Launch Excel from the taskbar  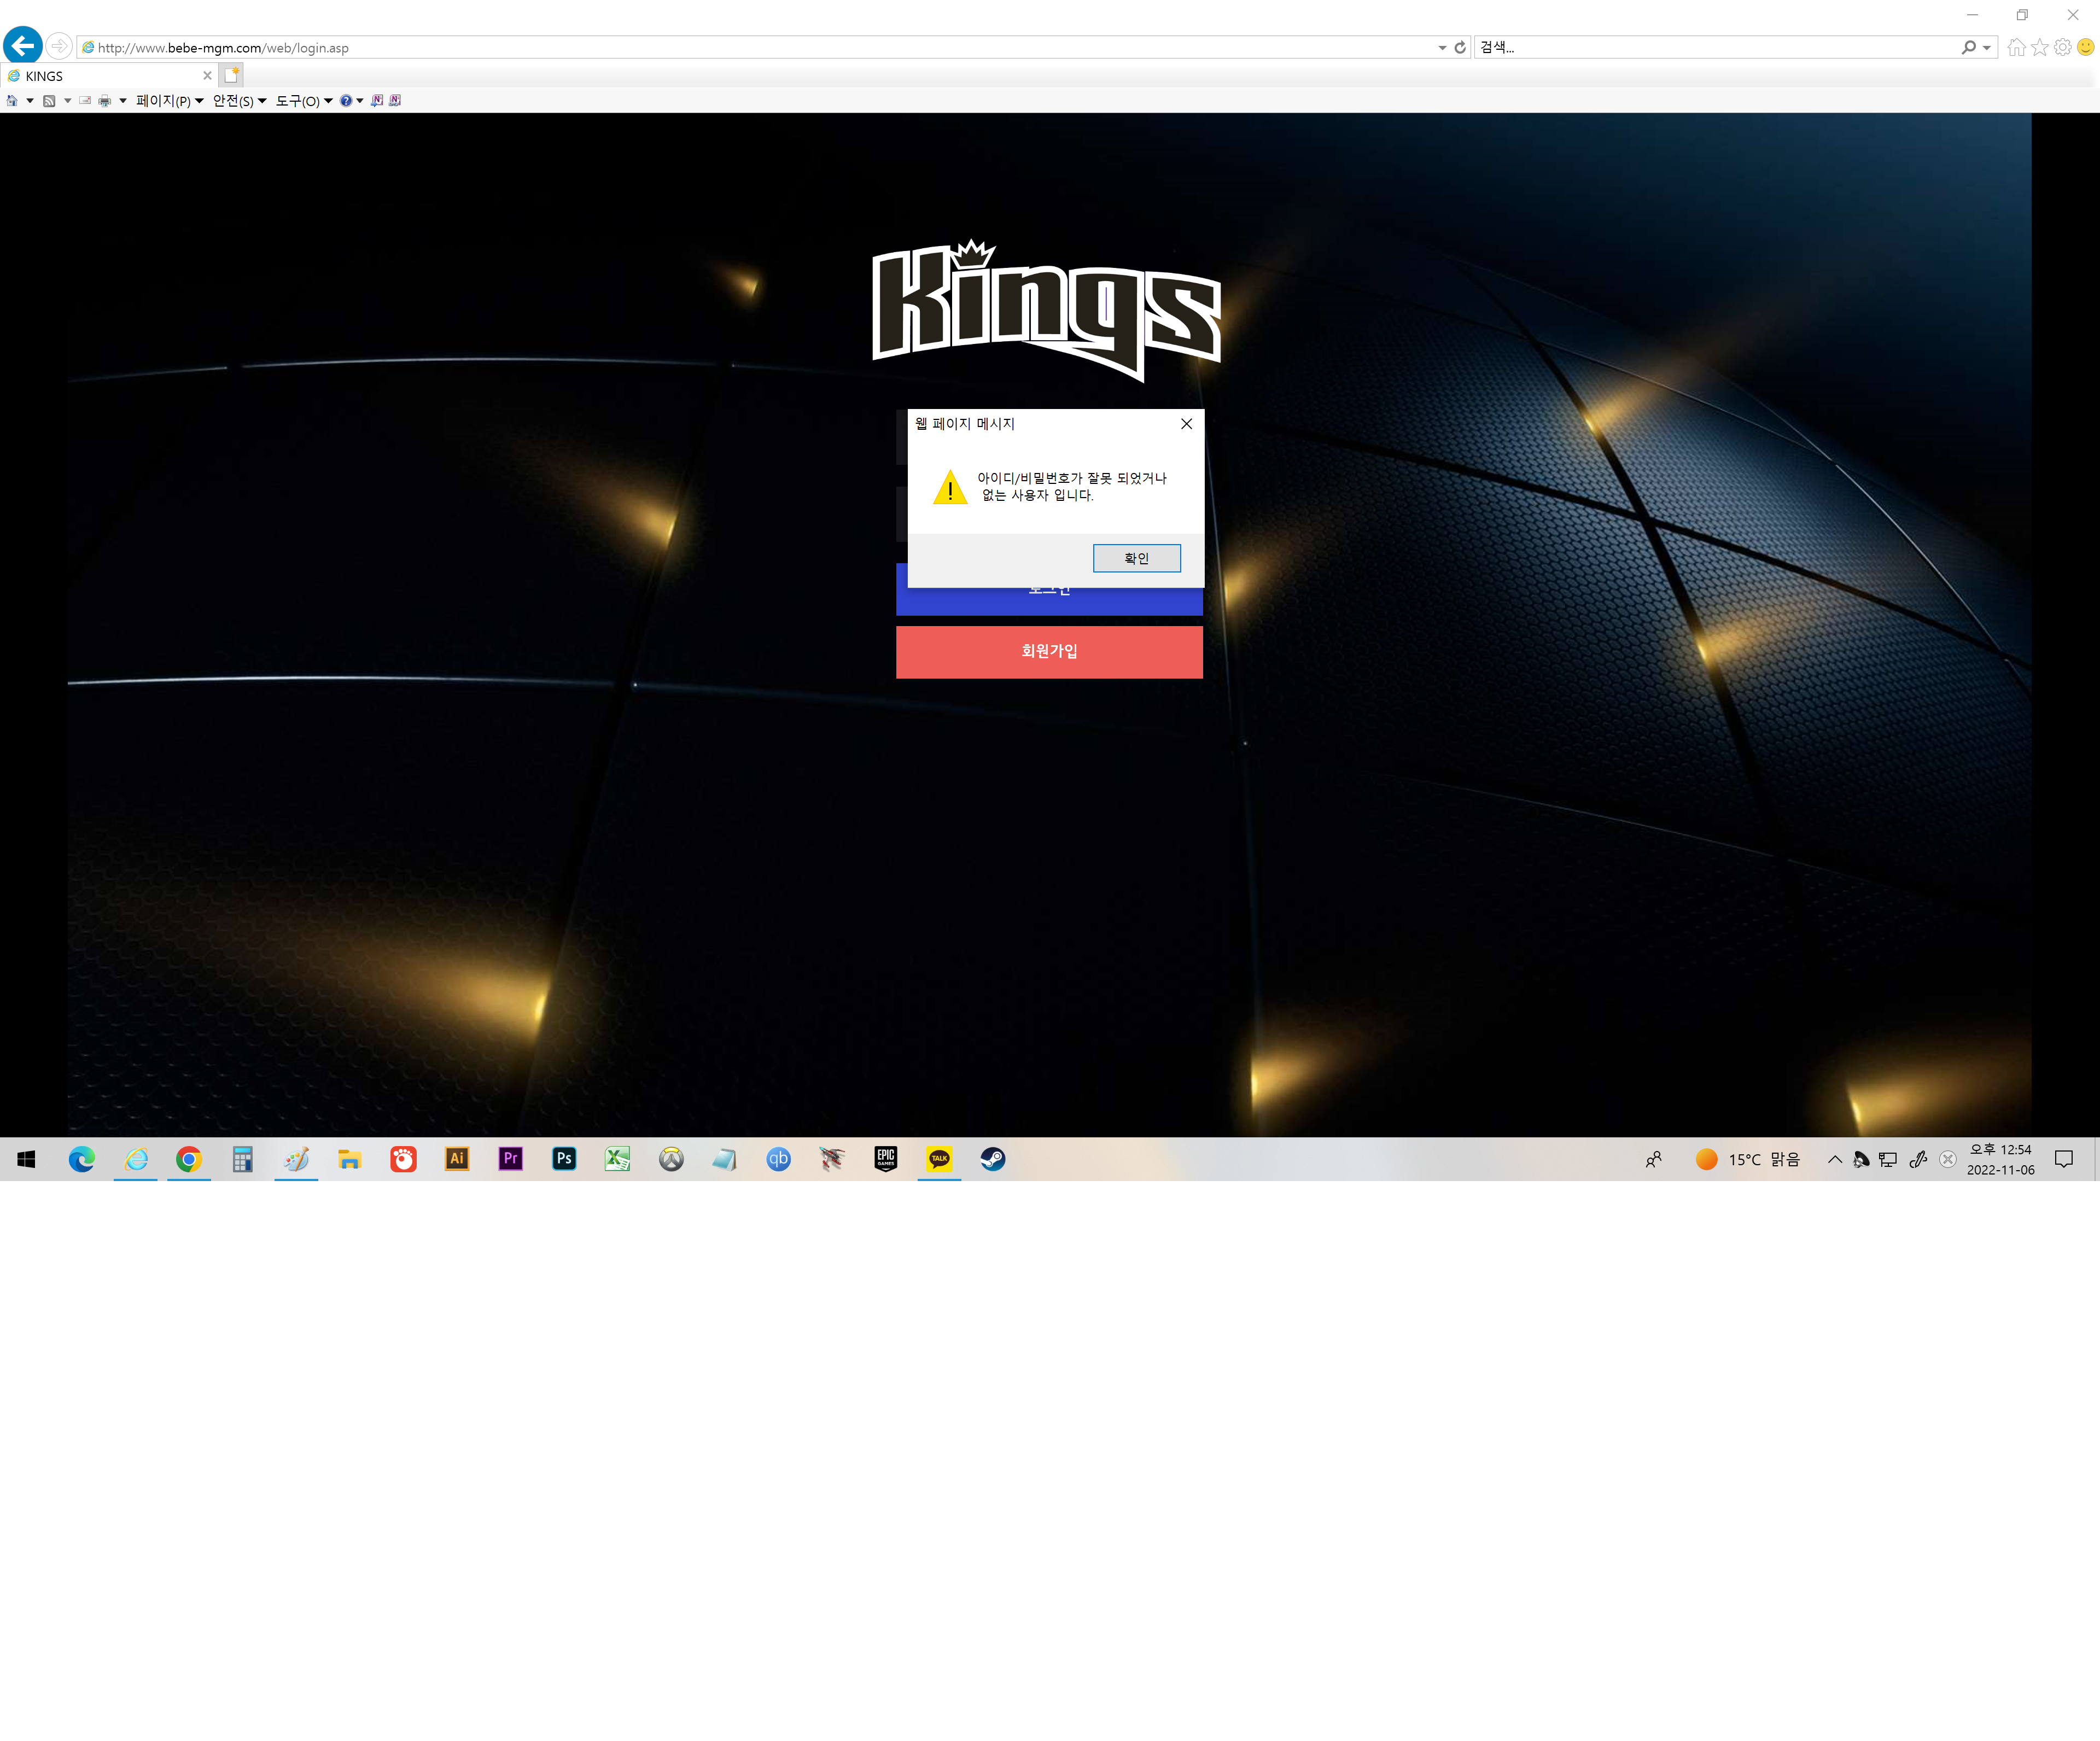point(618,1159)
